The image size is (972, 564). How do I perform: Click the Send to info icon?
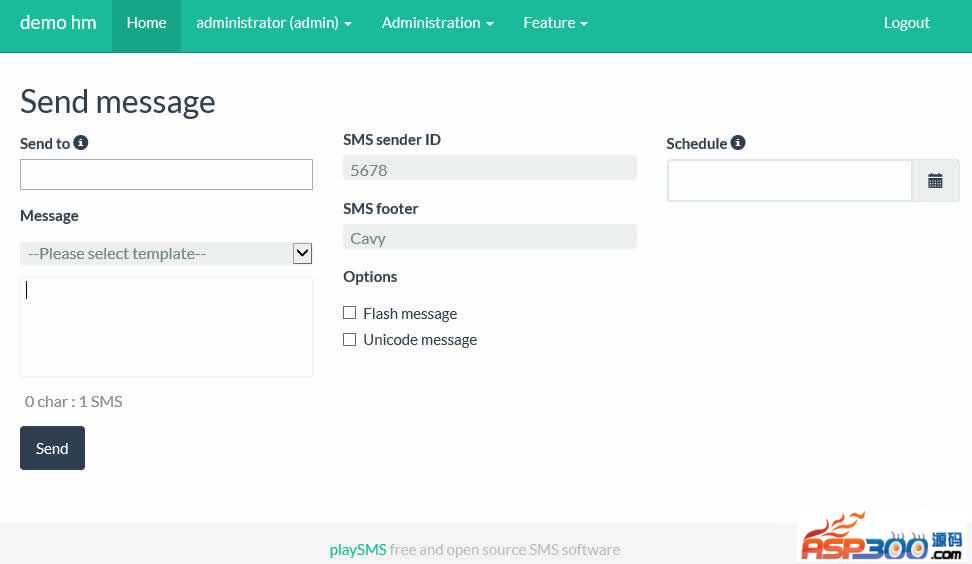click(x=81, y=143)
